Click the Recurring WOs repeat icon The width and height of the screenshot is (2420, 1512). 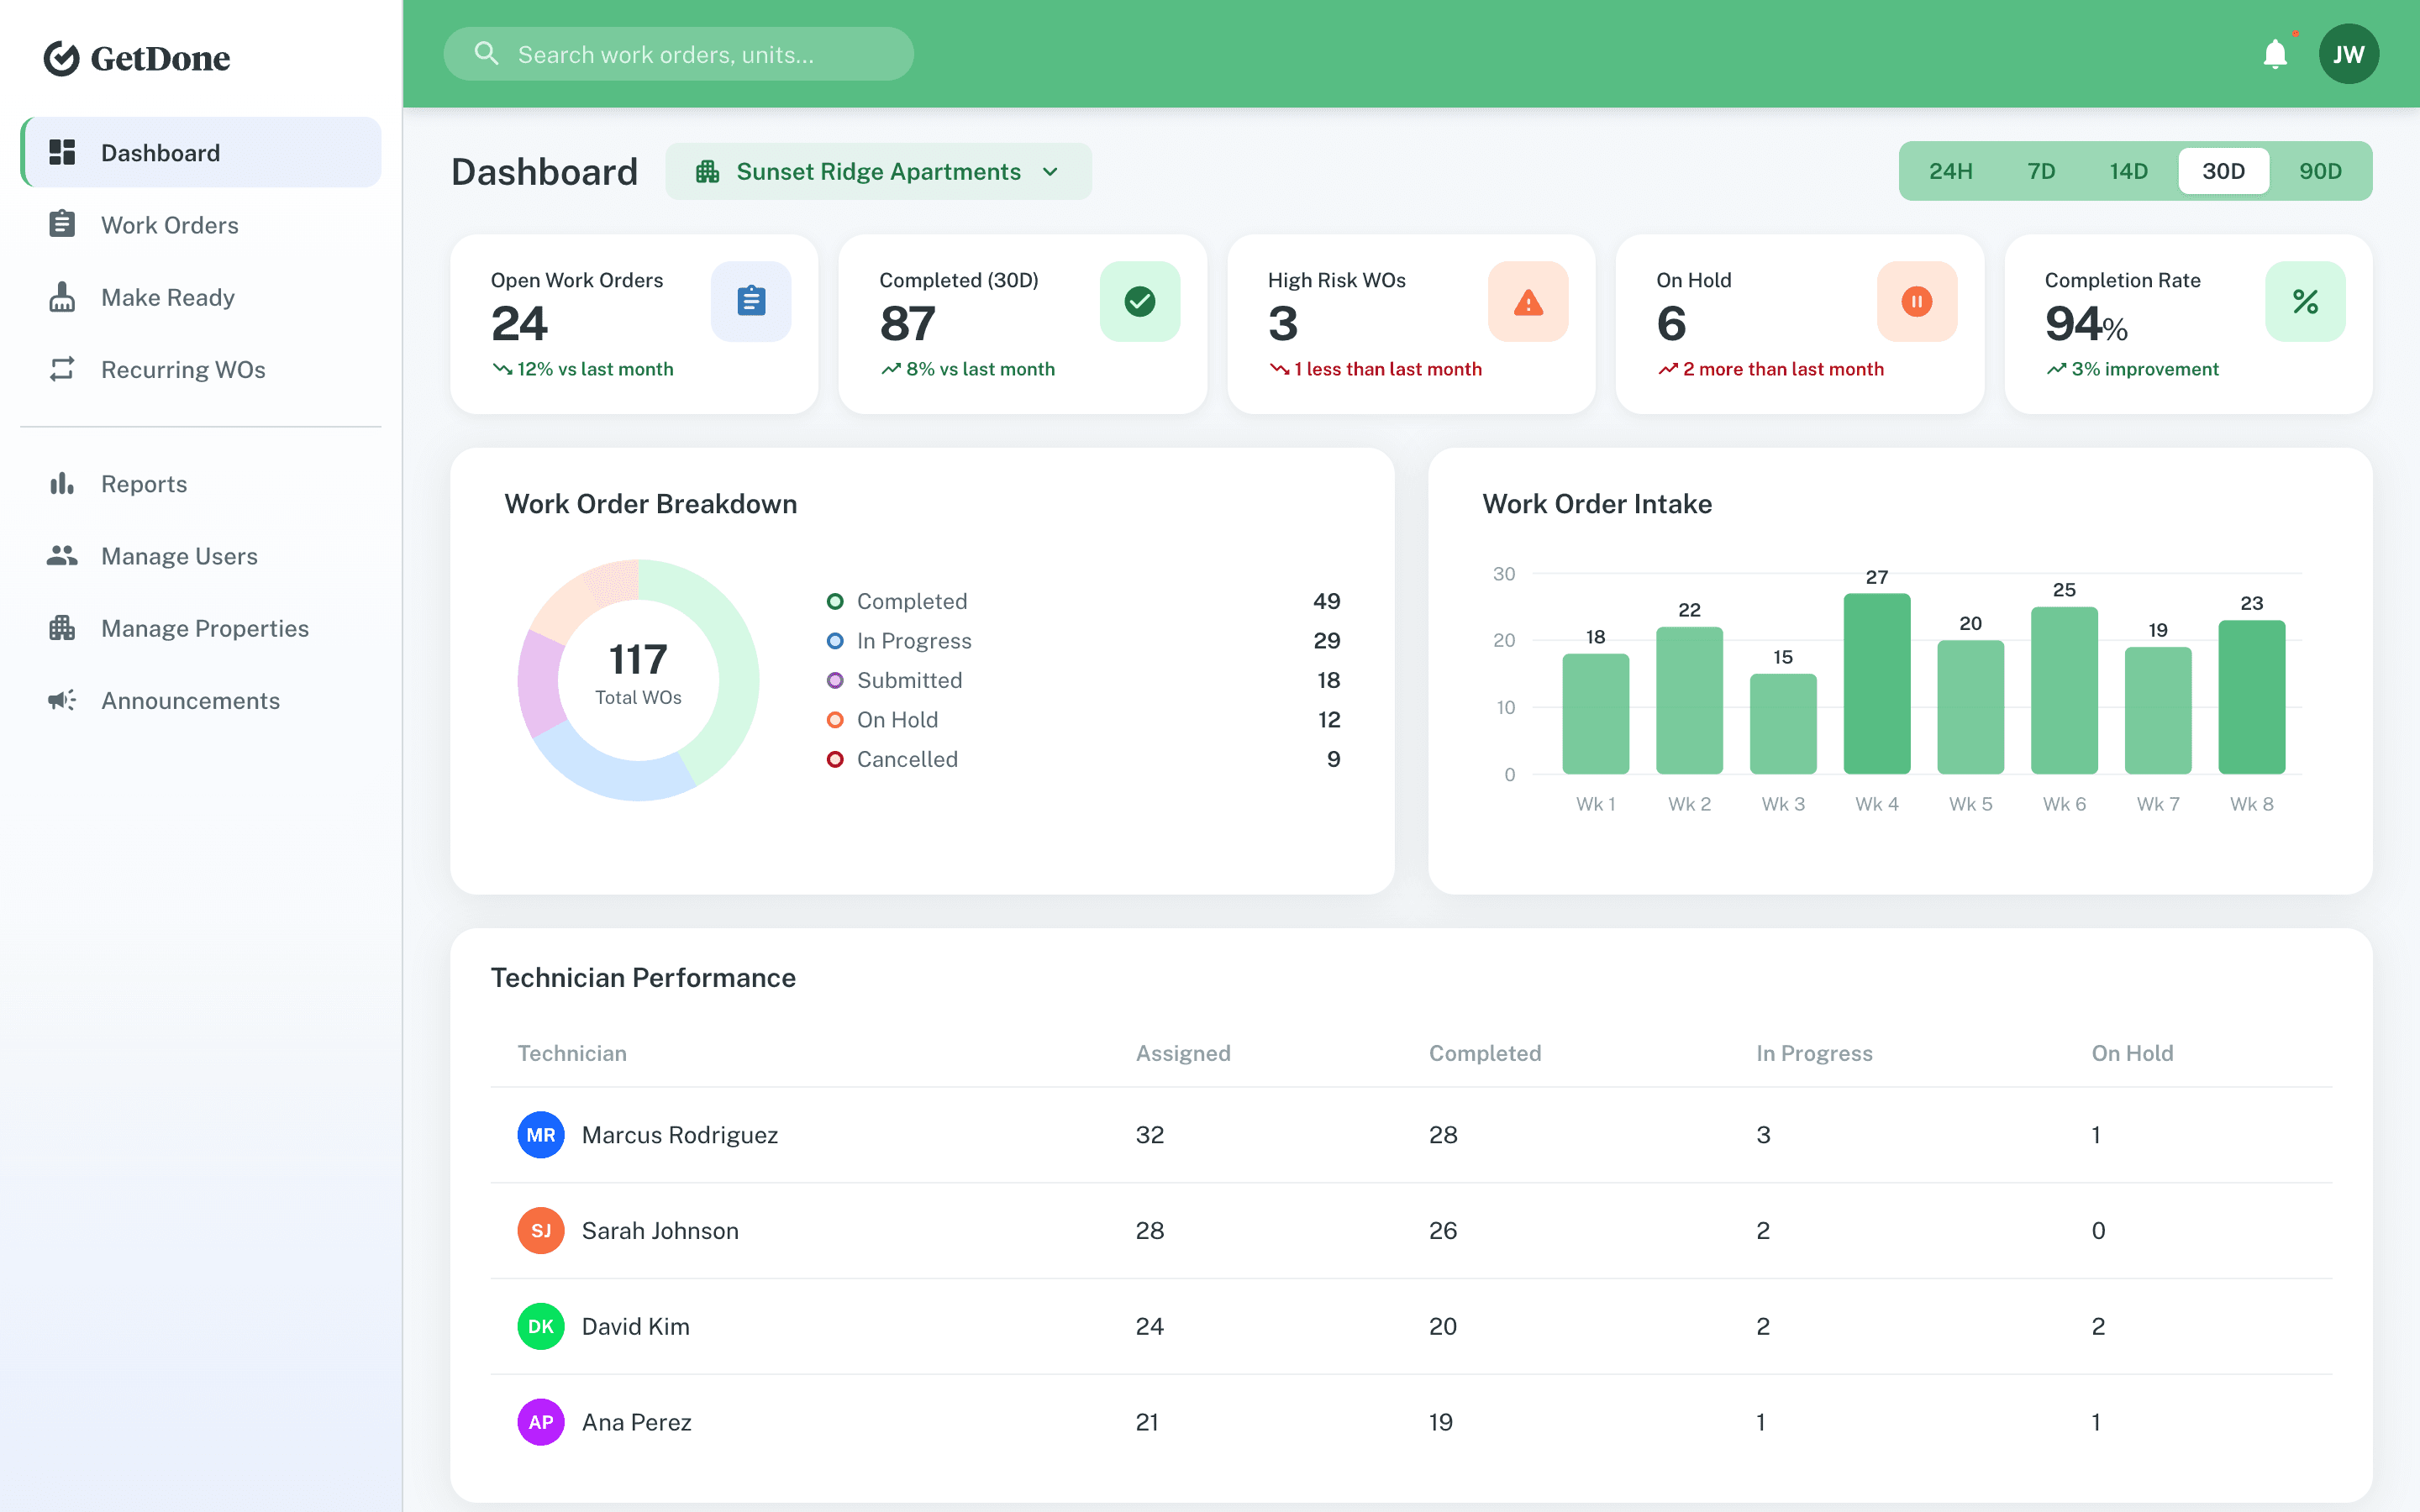62,369
